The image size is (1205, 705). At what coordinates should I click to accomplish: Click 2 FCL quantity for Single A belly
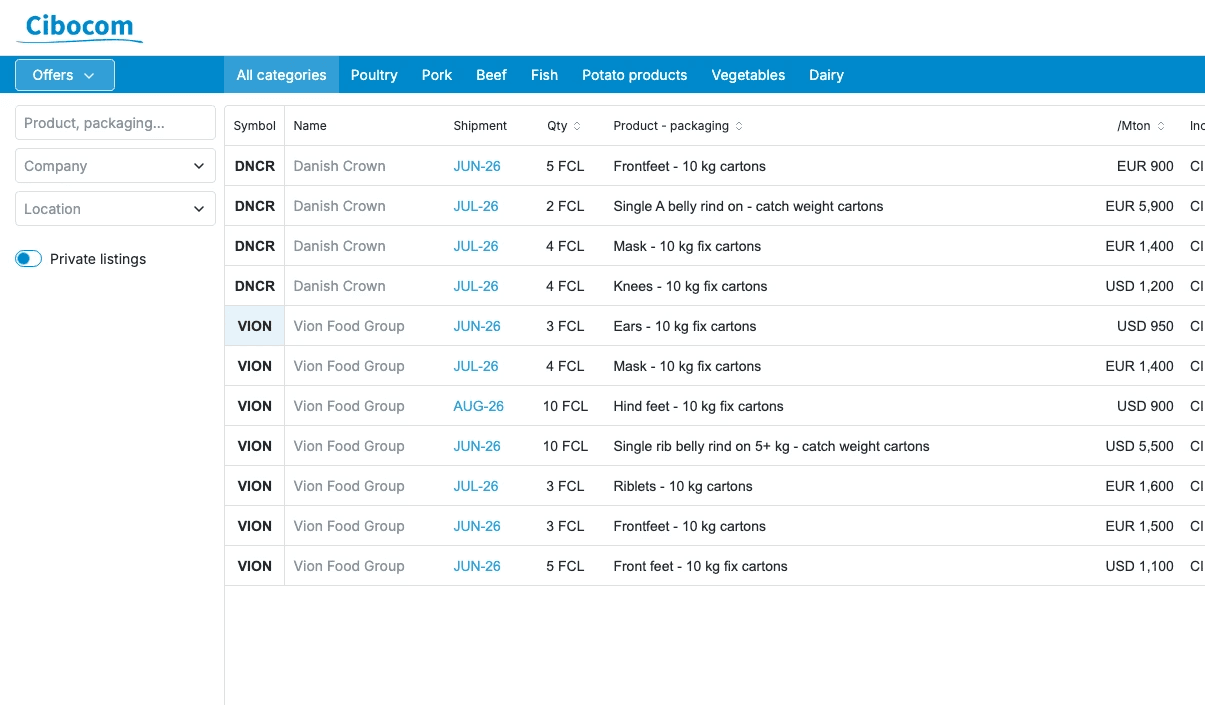click(x=565, y=206)
